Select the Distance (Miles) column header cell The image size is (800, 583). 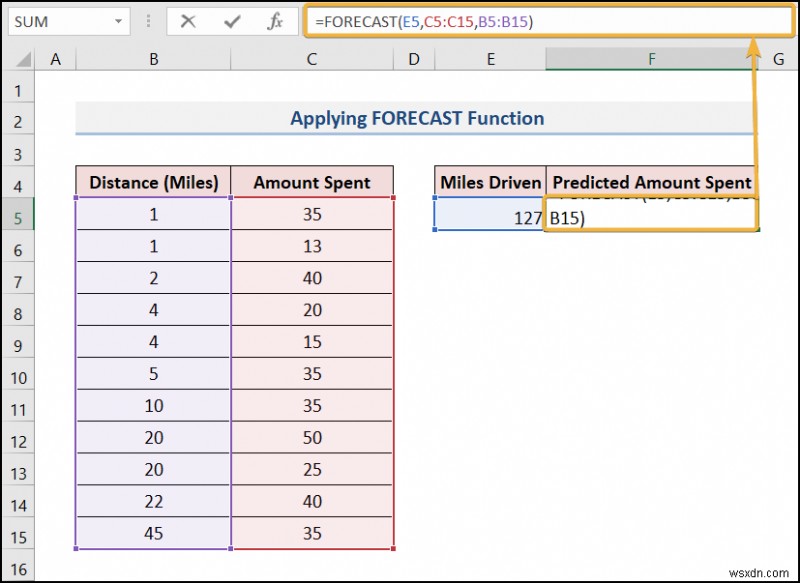[152, 183]
